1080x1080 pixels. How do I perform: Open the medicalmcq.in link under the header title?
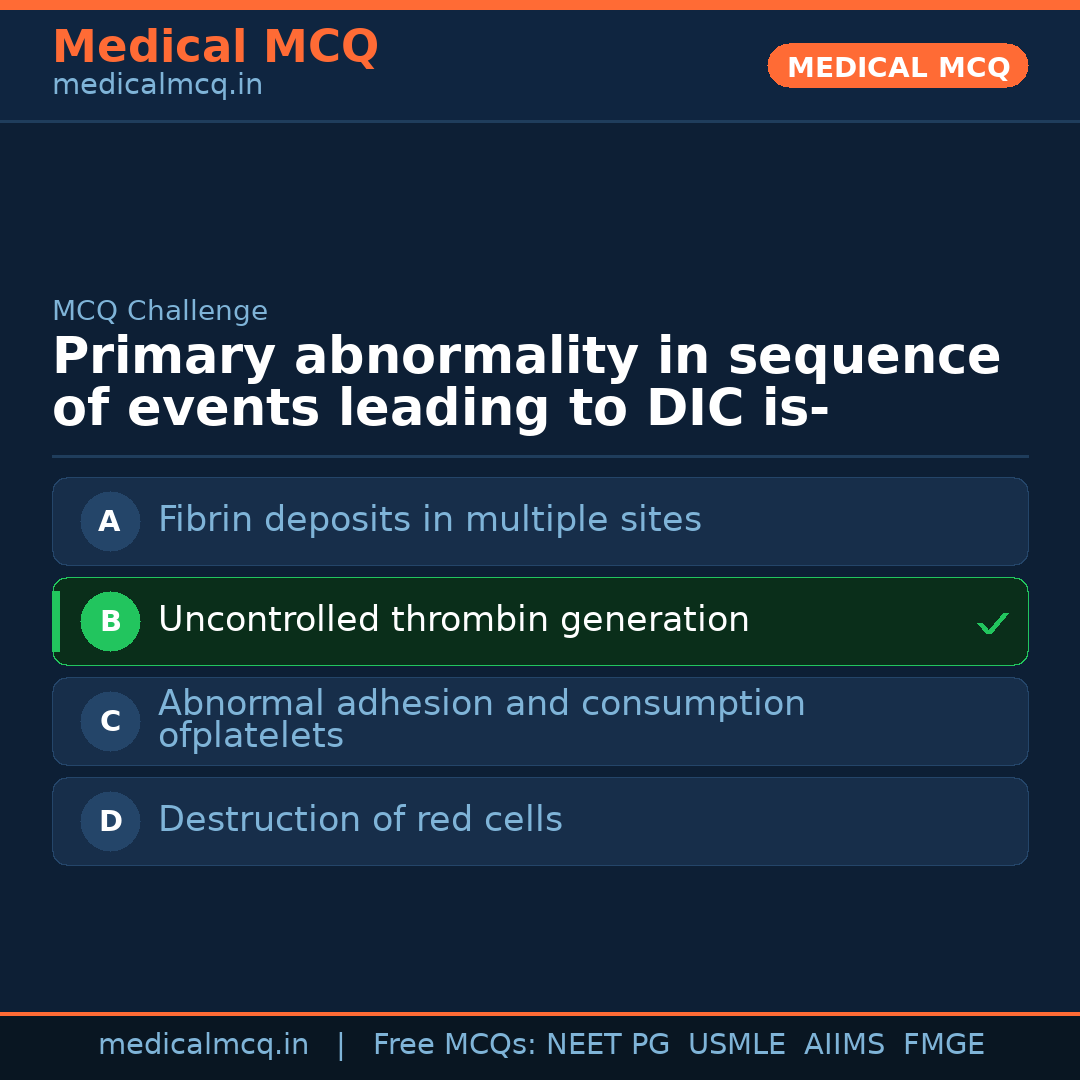tap(157, 86)
